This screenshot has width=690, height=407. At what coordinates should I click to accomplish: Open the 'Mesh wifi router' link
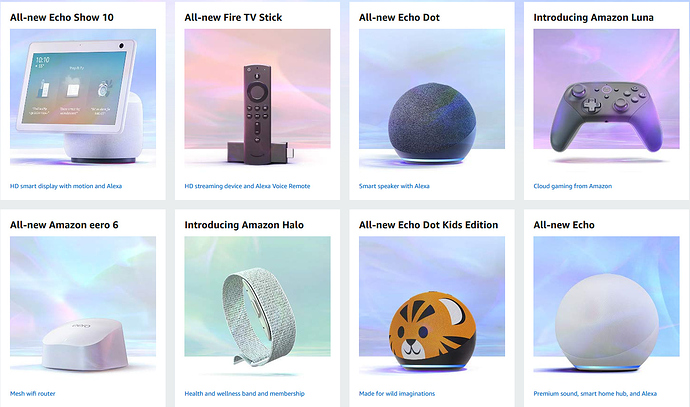pos(33,393)
